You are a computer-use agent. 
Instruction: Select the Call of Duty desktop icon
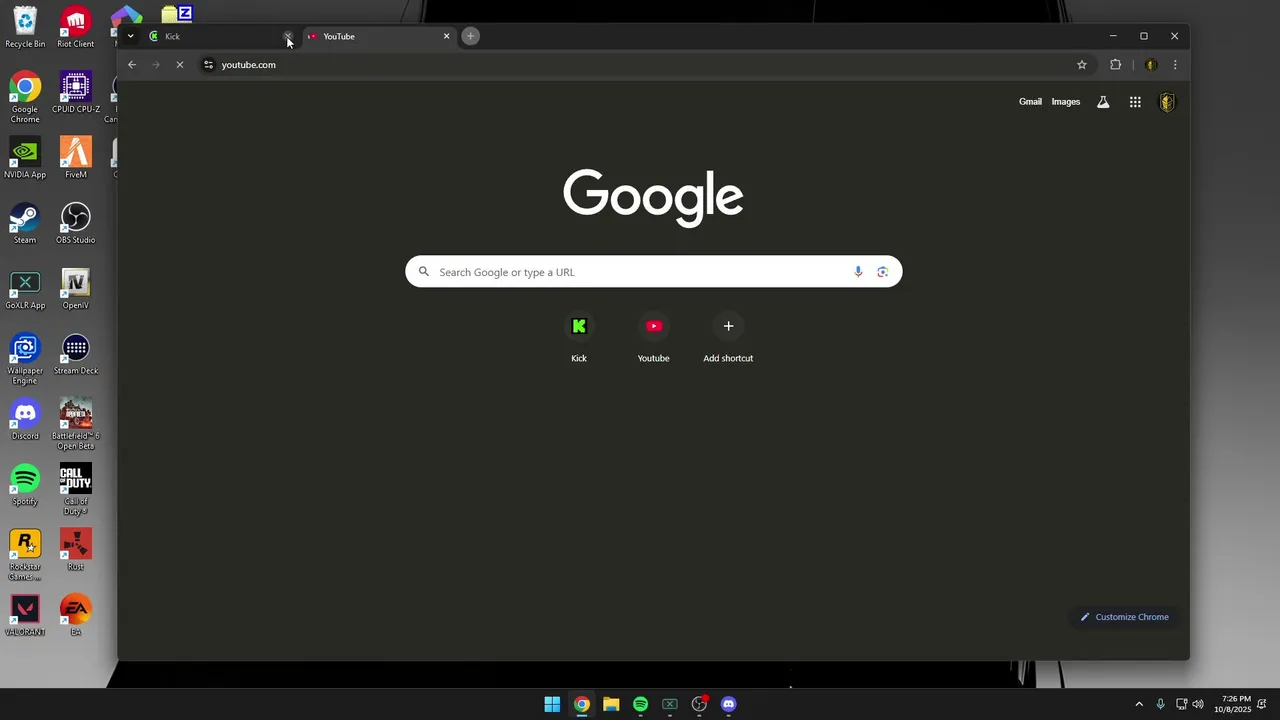click(76, 490)
